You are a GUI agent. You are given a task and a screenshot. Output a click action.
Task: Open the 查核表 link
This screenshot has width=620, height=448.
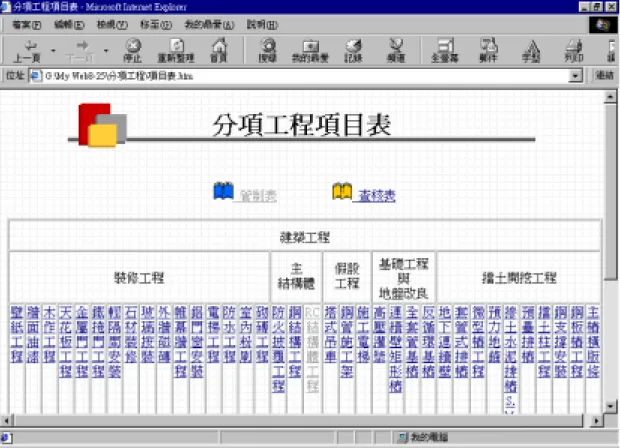click(376, 195)
